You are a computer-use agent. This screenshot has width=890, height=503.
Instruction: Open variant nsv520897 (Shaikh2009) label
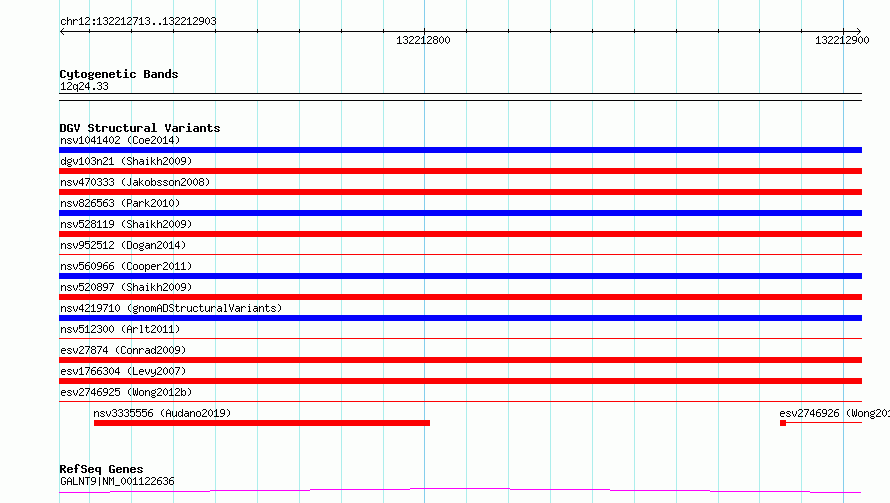[126, 287]
